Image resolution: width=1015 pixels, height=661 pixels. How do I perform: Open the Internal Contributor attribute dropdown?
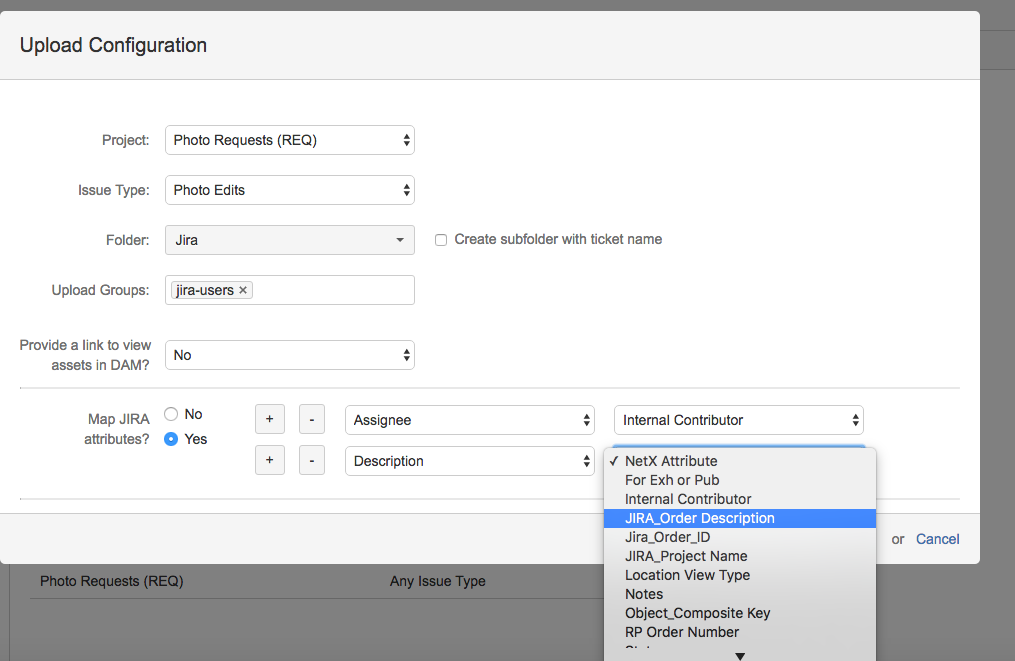(x=739, y=420)
